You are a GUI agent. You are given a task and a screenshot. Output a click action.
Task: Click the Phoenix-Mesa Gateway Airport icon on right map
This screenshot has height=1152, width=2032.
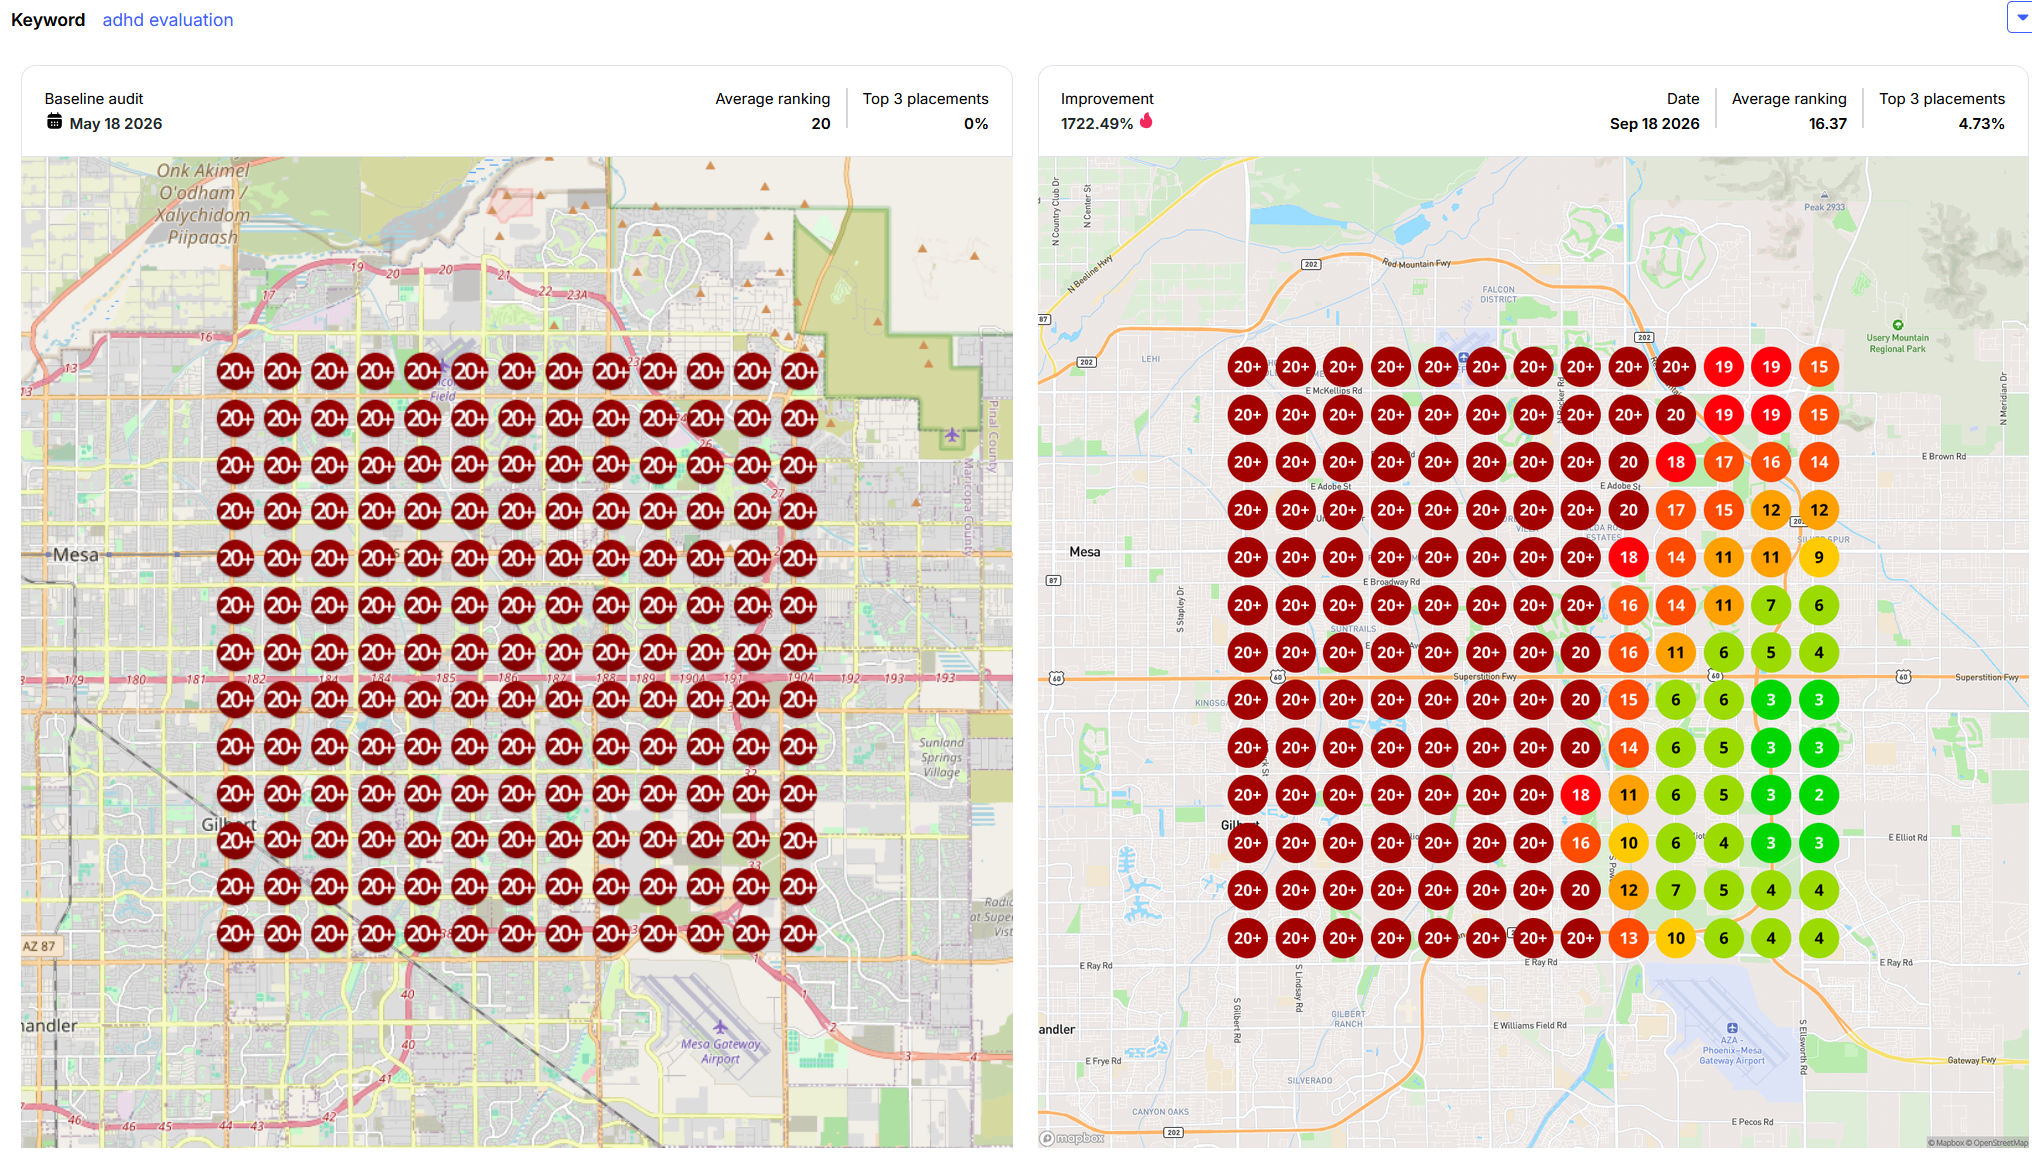tap(1731, 1028)
